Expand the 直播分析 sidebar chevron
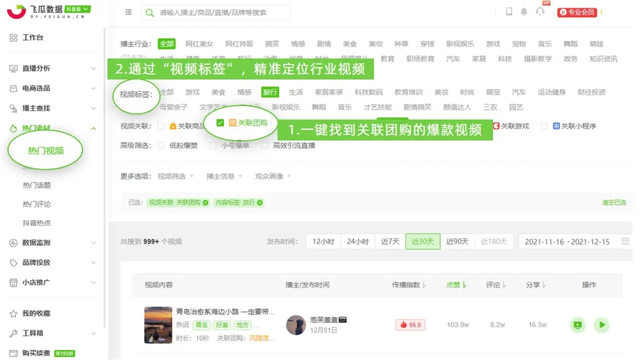640x360 pixels. pos(93,68)
